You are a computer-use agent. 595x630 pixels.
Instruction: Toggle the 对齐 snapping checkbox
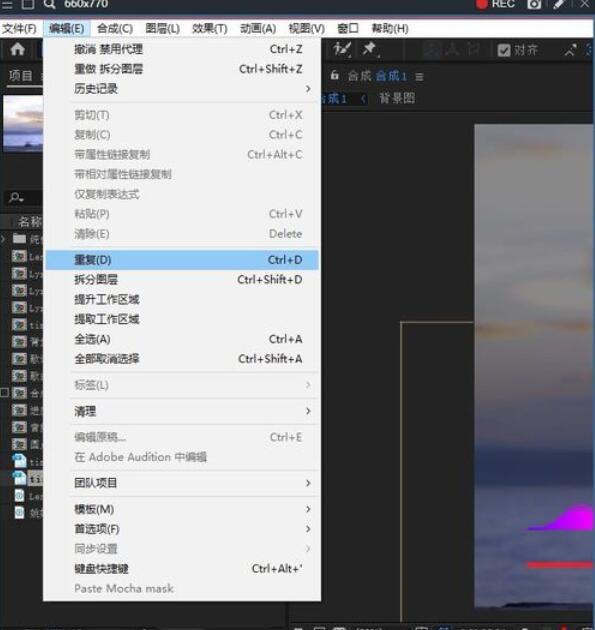[x=504, y=50]
